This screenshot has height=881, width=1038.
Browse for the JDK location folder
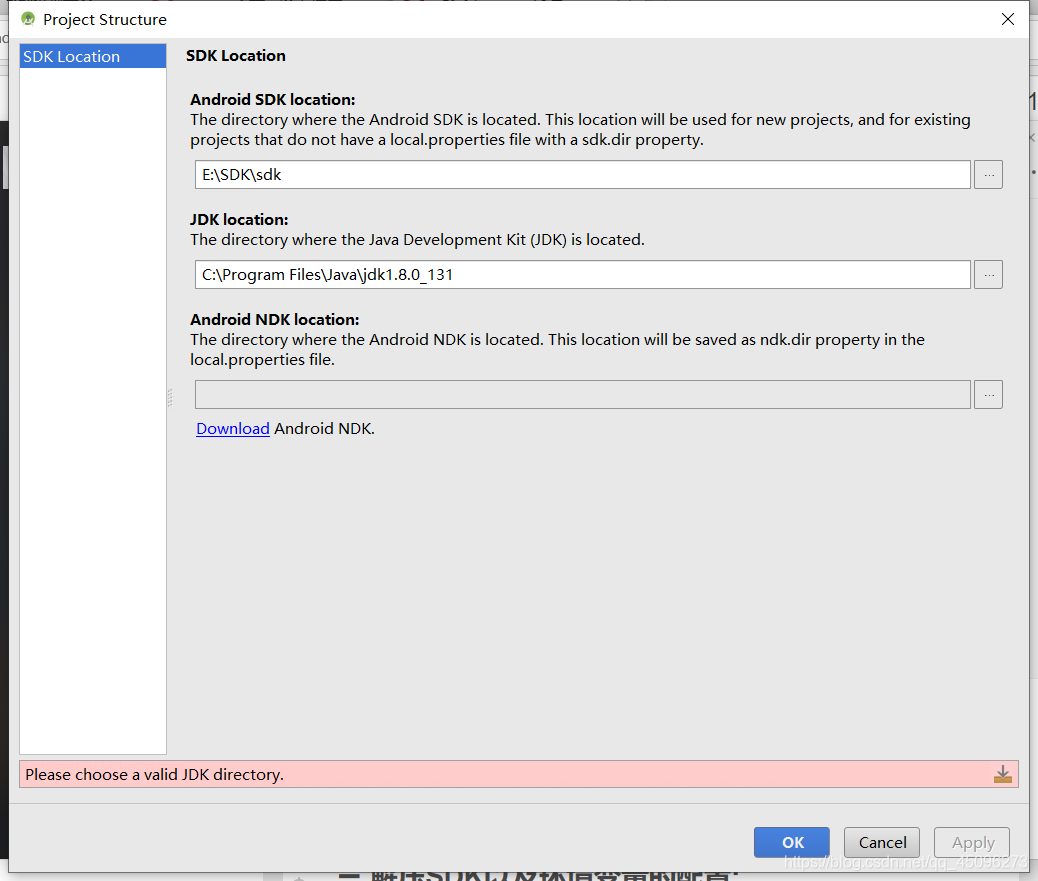click(988, 275)
